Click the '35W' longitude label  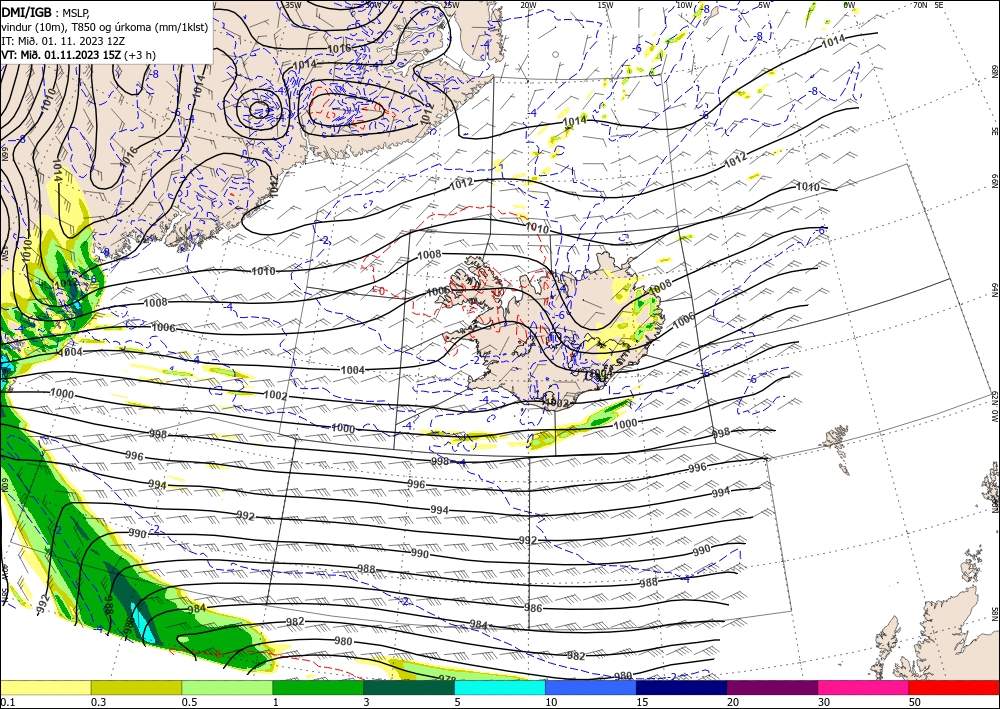[293, 4]
